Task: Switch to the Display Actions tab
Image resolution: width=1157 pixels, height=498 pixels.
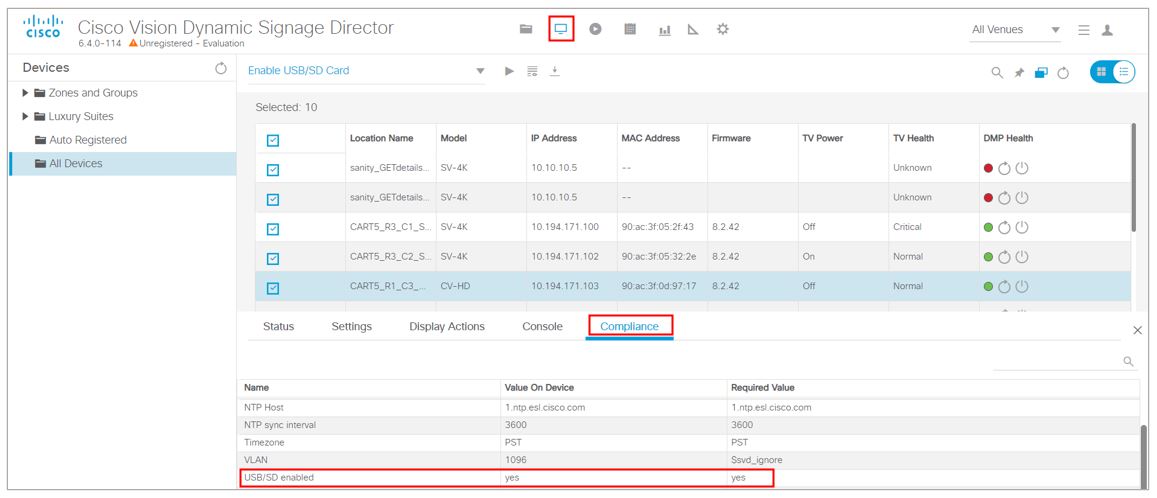Action: pos(447,327)
